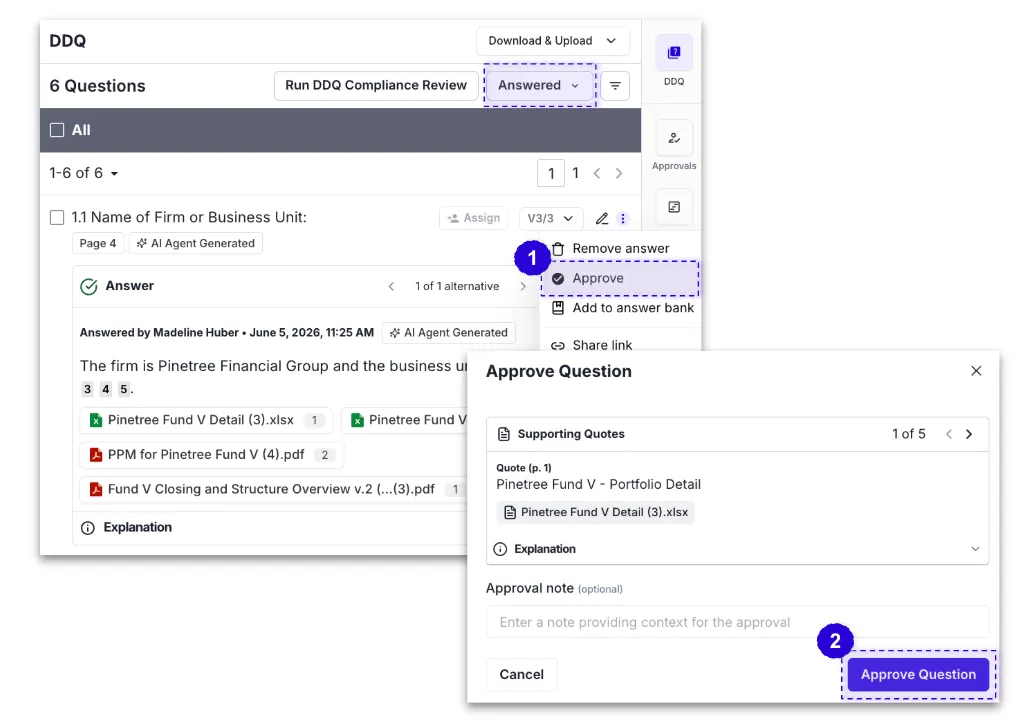Screen dimensions: 1024x722
Task: Close the Approve Question dialog
Action: coord(976,371)
